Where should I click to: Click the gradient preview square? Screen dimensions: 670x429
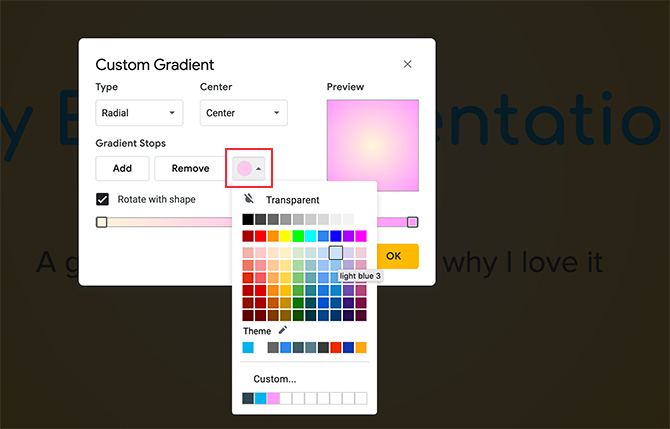tap(373, 145)
